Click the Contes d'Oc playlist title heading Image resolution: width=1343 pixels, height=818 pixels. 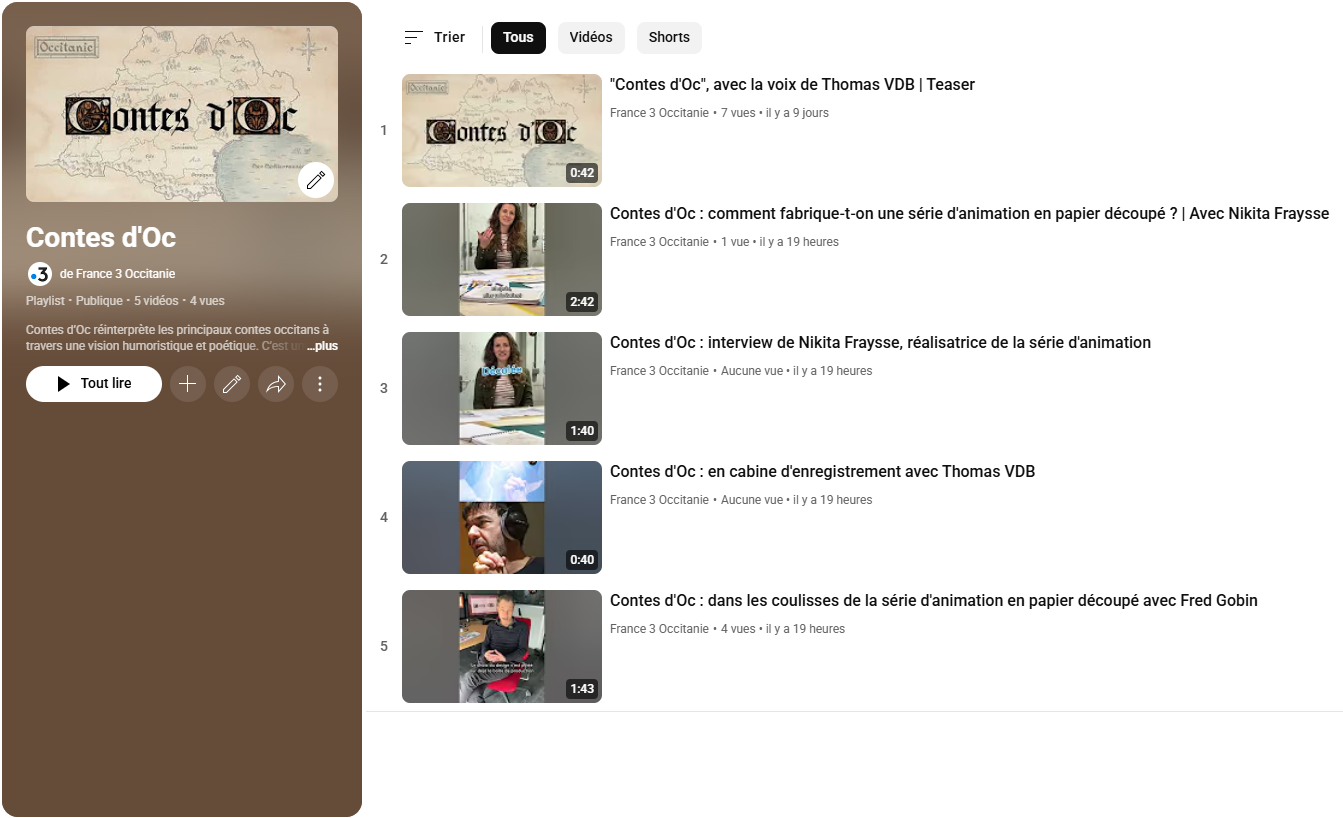pos(101,237)
